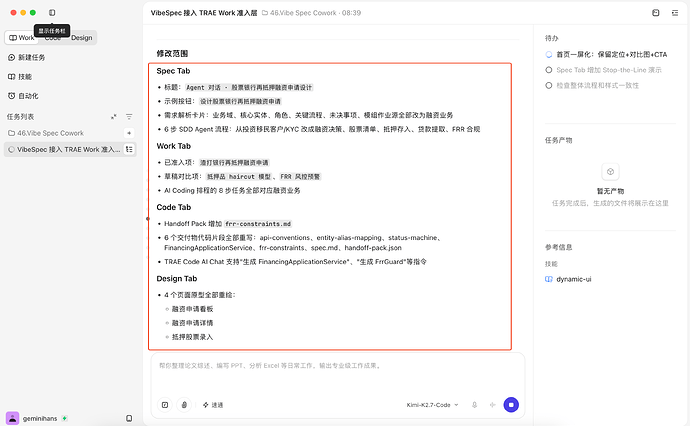Click the Work Tab heading
The width and height of the screenshot is (690, 426).
[x=174, y=146]
